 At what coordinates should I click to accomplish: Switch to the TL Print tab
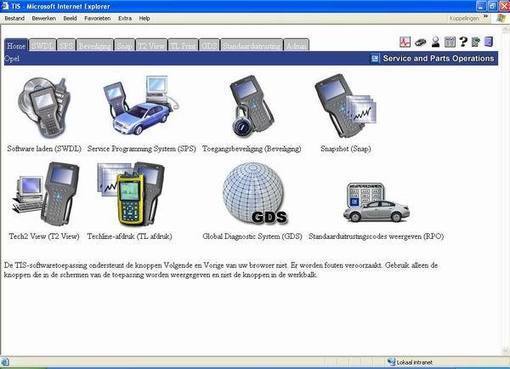[x=183, y=45]
